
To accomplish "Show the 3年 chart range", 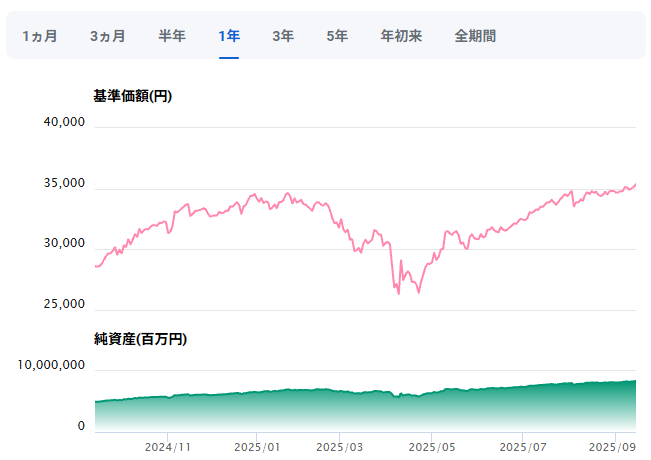I will [x=283, y=36].
